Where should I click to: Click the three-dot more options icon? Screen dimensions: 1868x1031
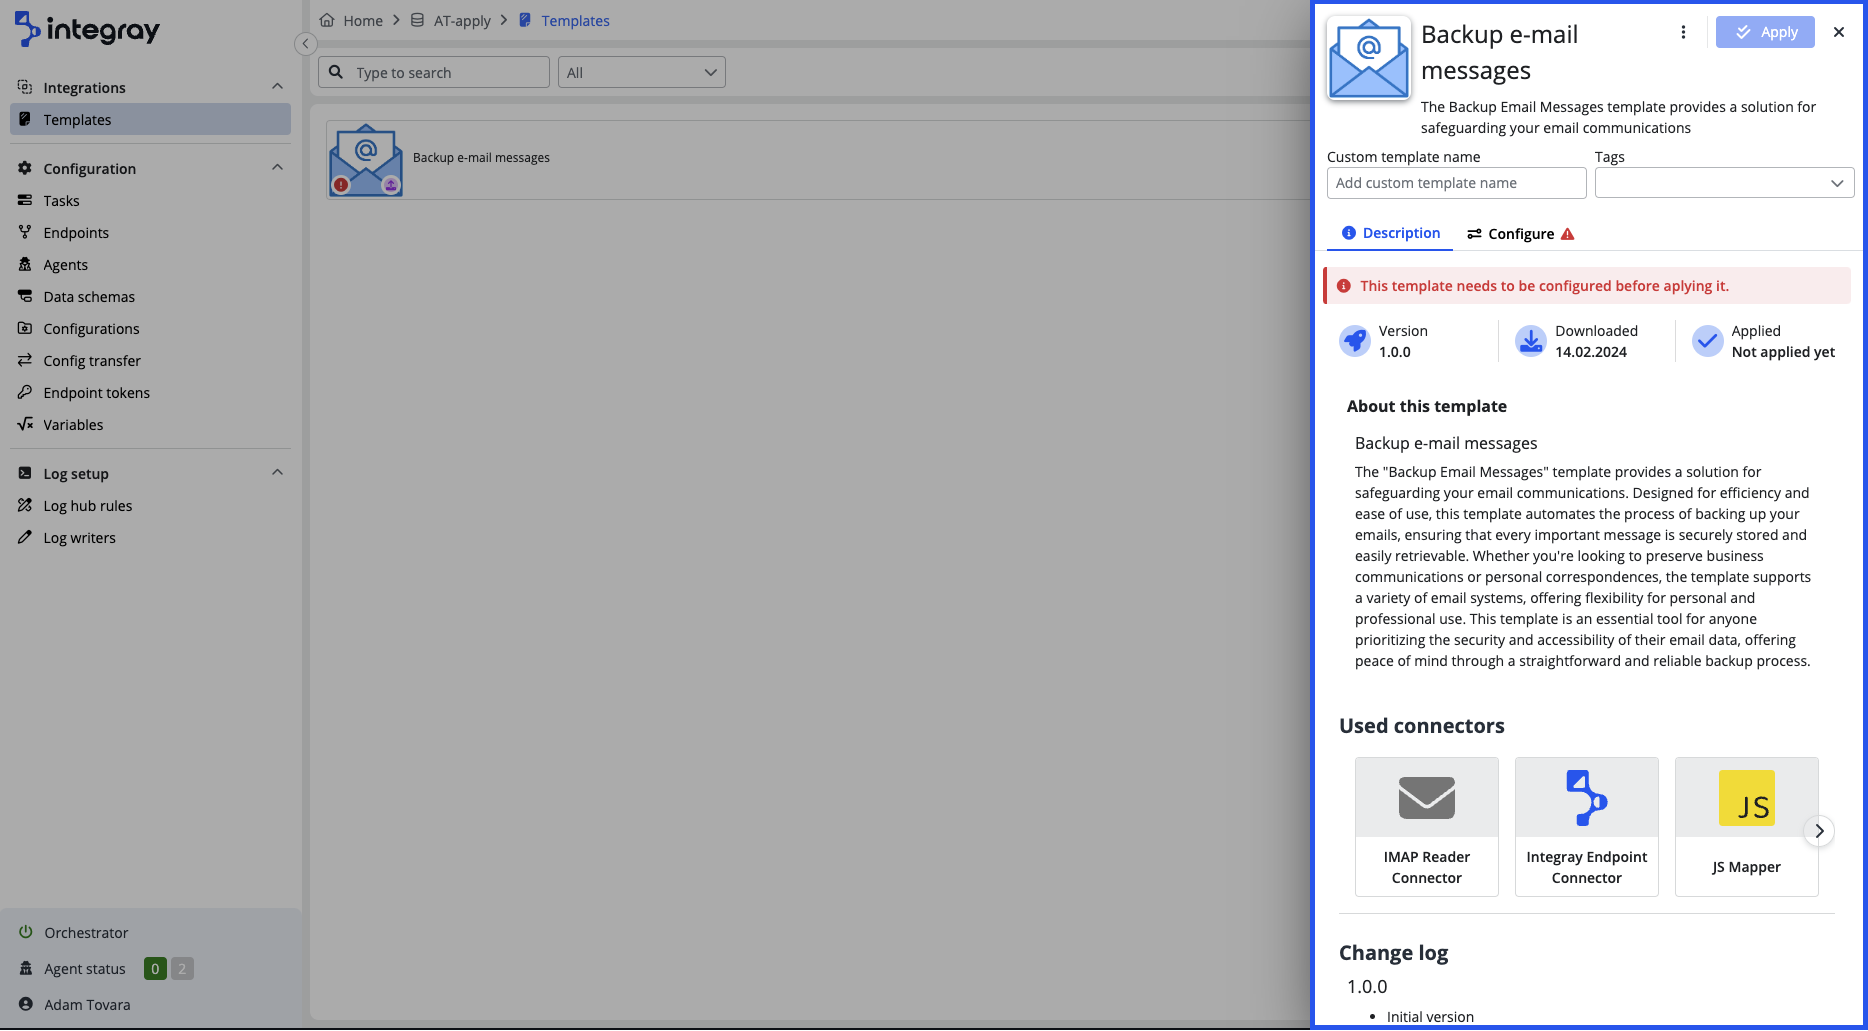coord(1683,32)
